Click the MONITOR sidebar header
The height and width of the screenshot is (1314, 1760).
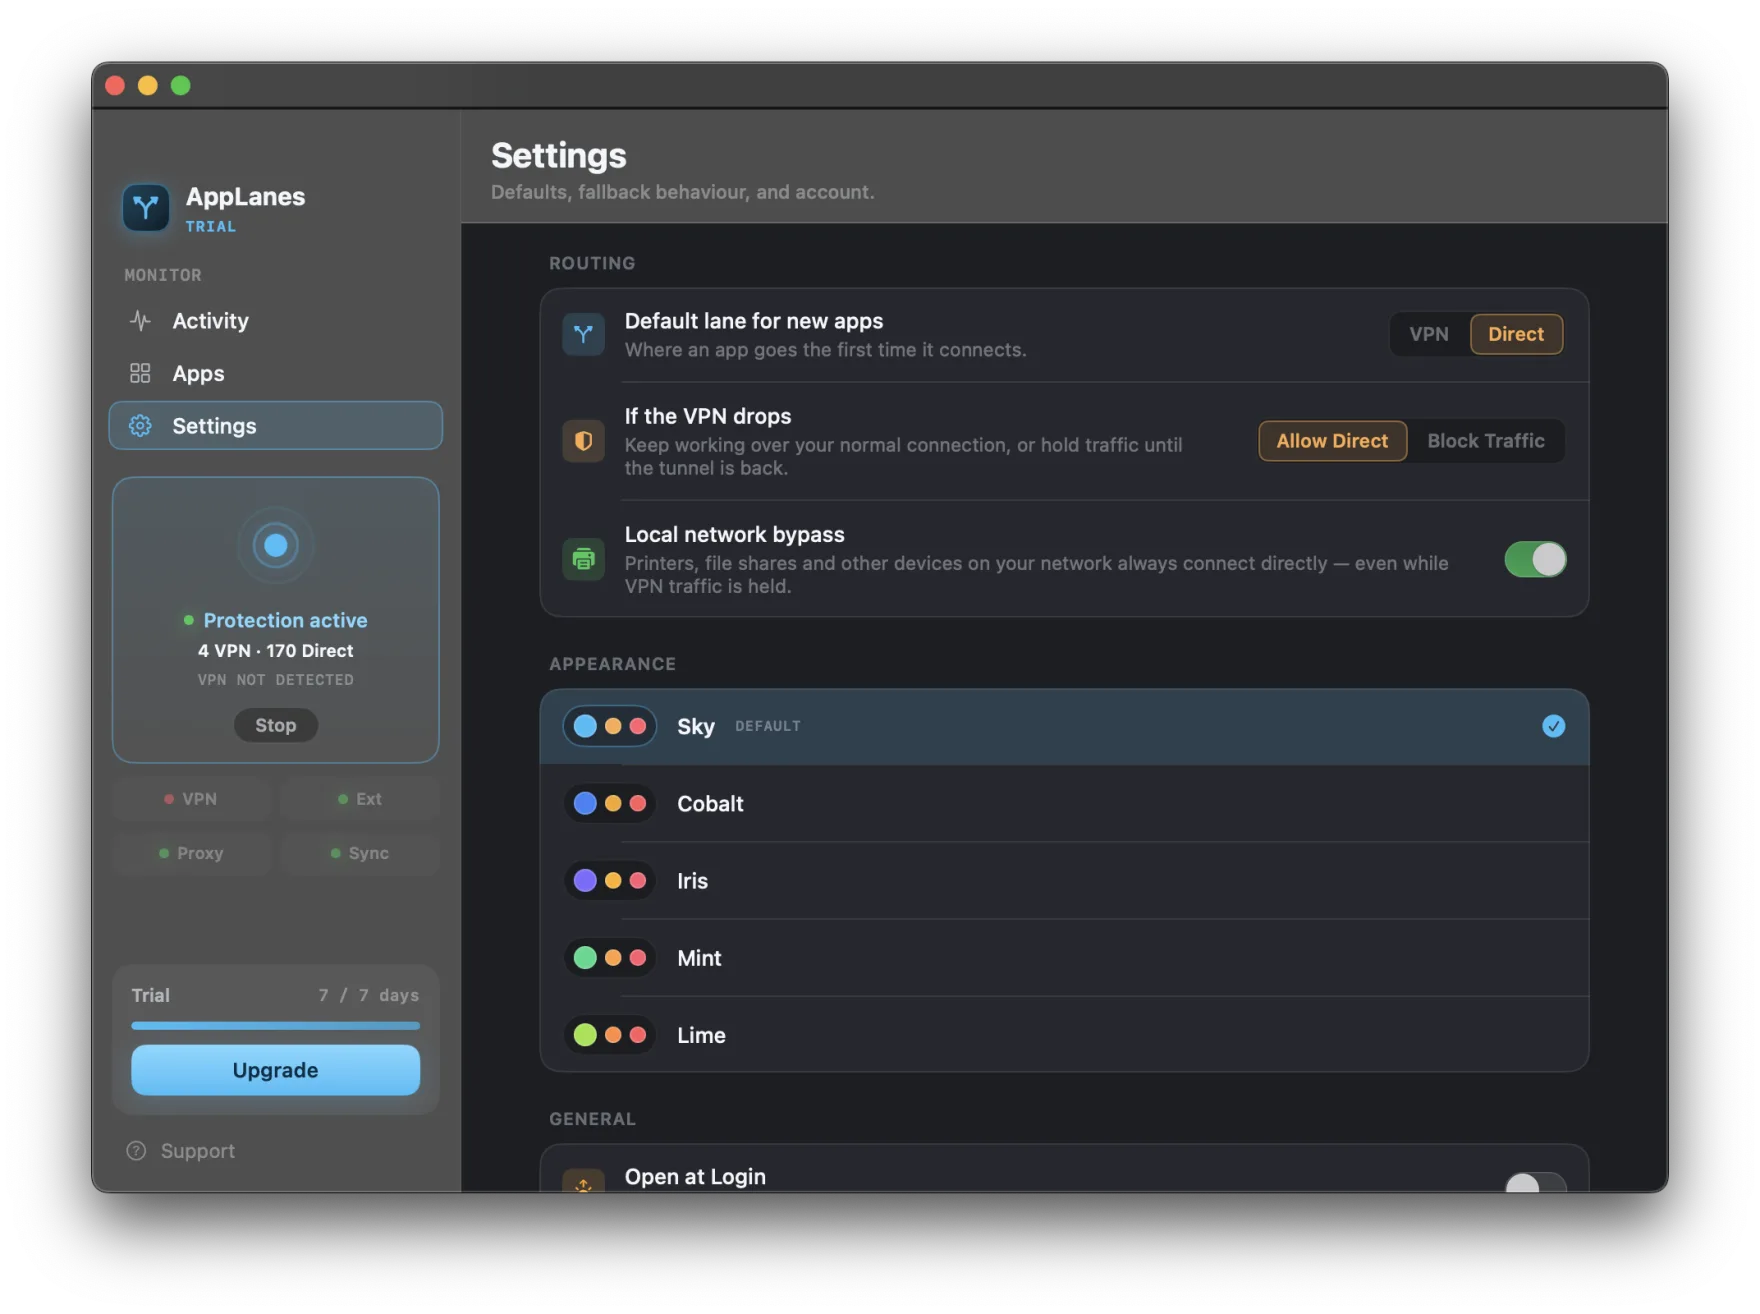point(163,275)
